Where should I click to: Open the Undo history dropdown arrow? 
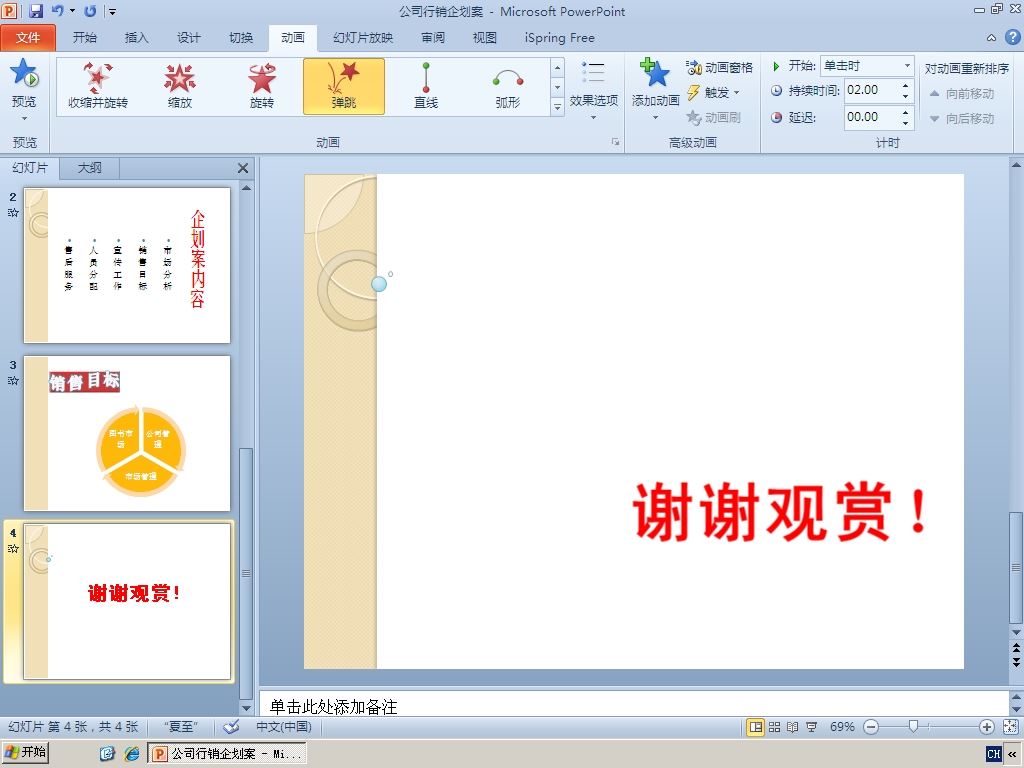(x=72, y=11)
